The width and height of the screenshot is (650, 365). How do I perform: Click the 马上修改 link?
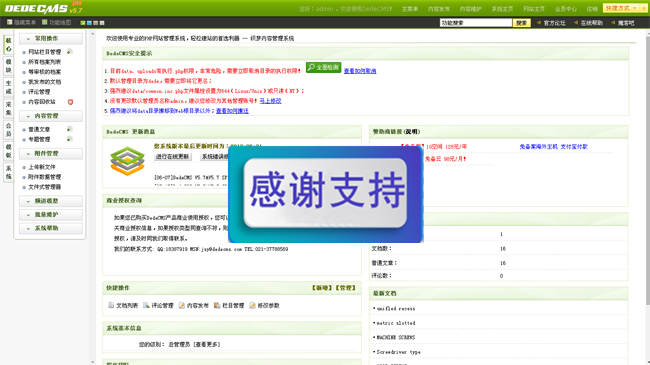pyautogui.click(x=270, y=101)
